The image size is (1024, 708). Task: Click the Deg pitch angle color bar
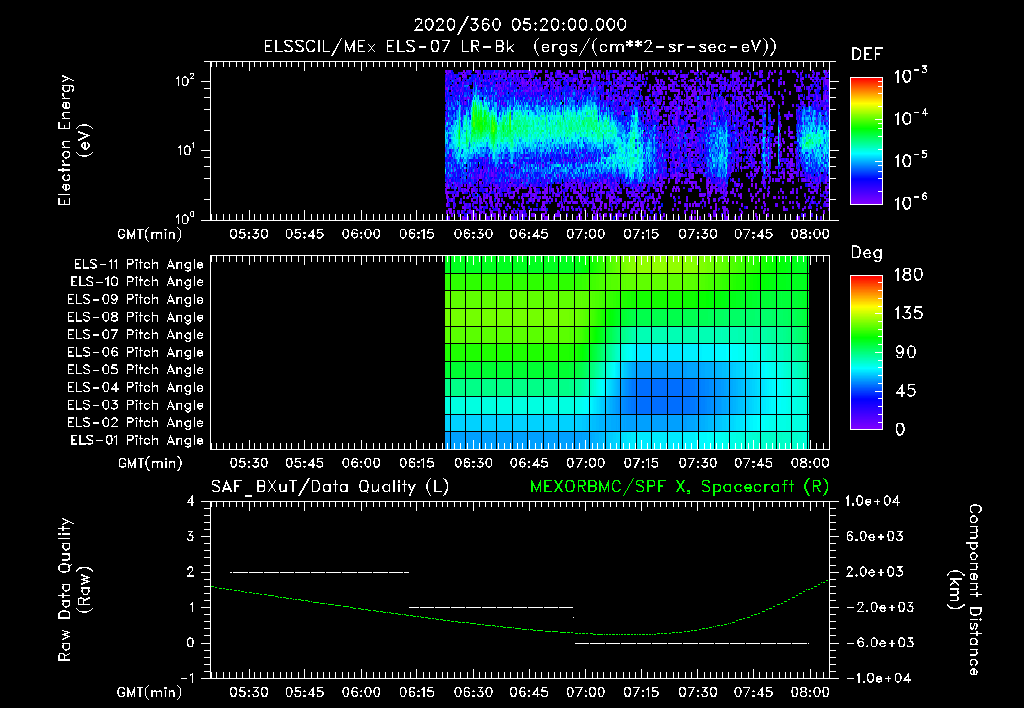point(866,352)
